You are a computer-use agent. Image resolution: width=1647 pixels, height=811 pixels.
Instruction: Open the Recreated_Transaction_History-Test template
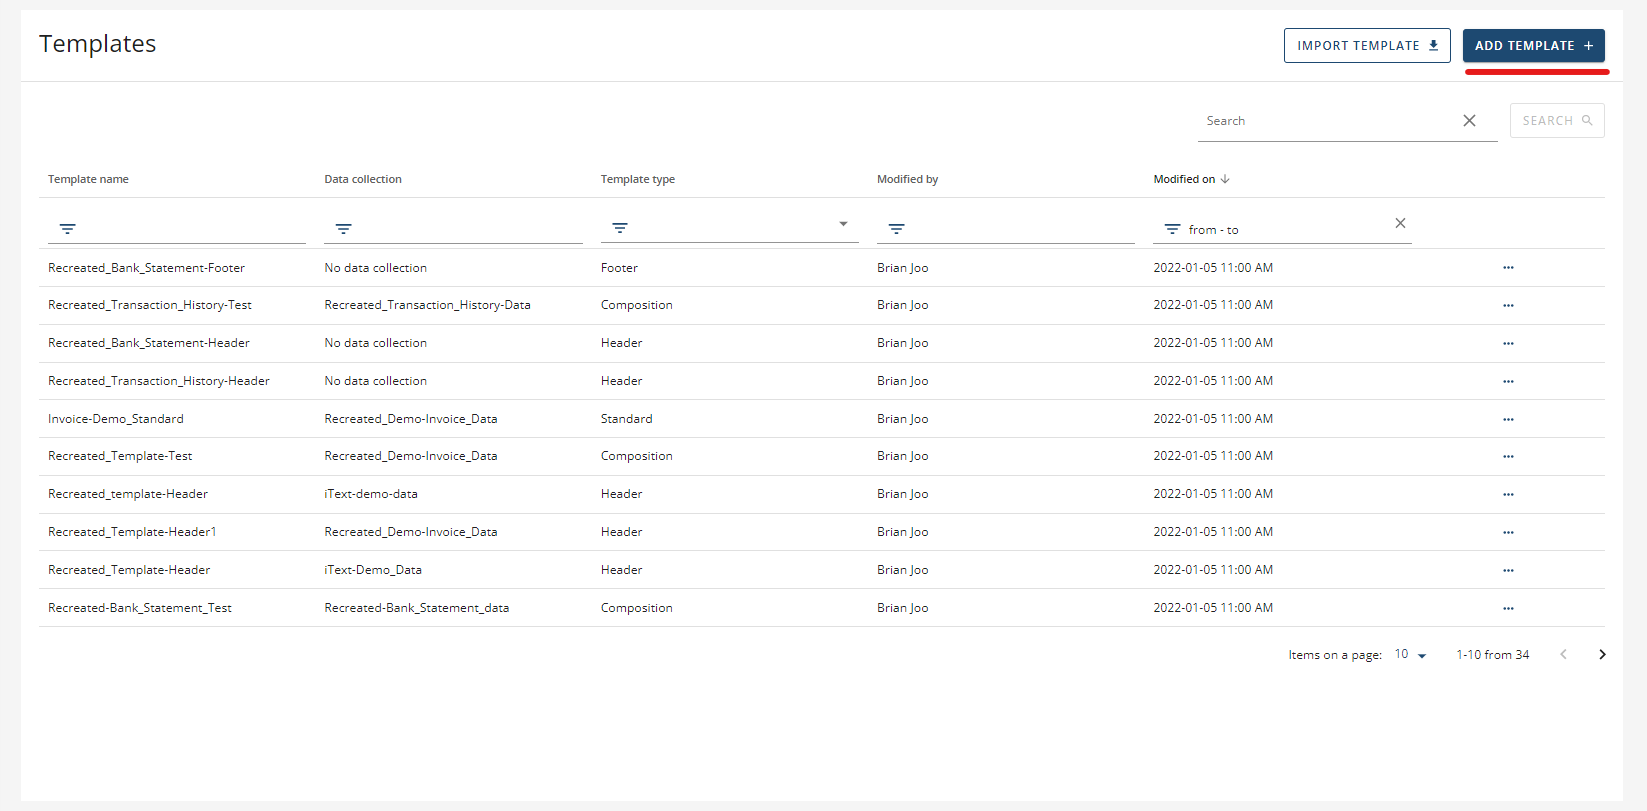coord(150,305)
